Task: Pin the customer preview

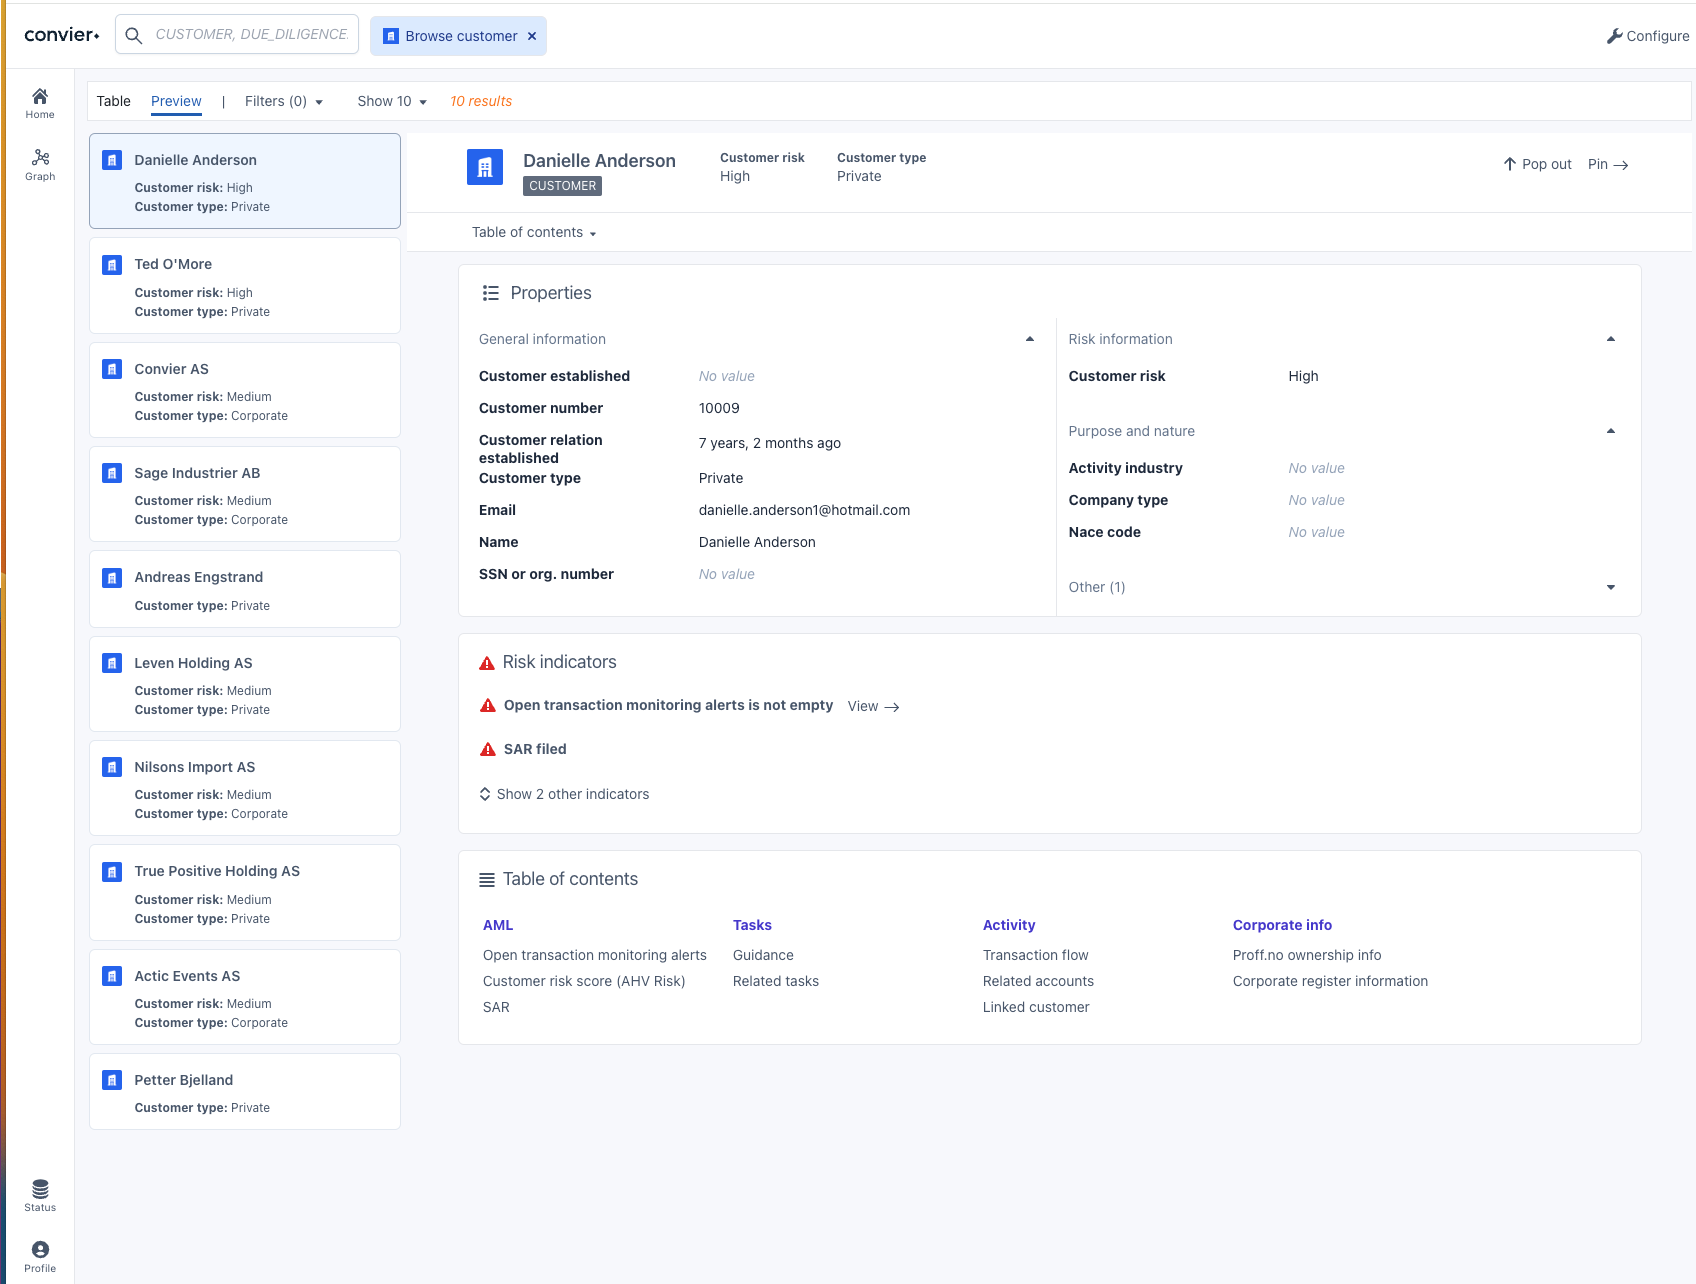Action: coord(1608,164)
